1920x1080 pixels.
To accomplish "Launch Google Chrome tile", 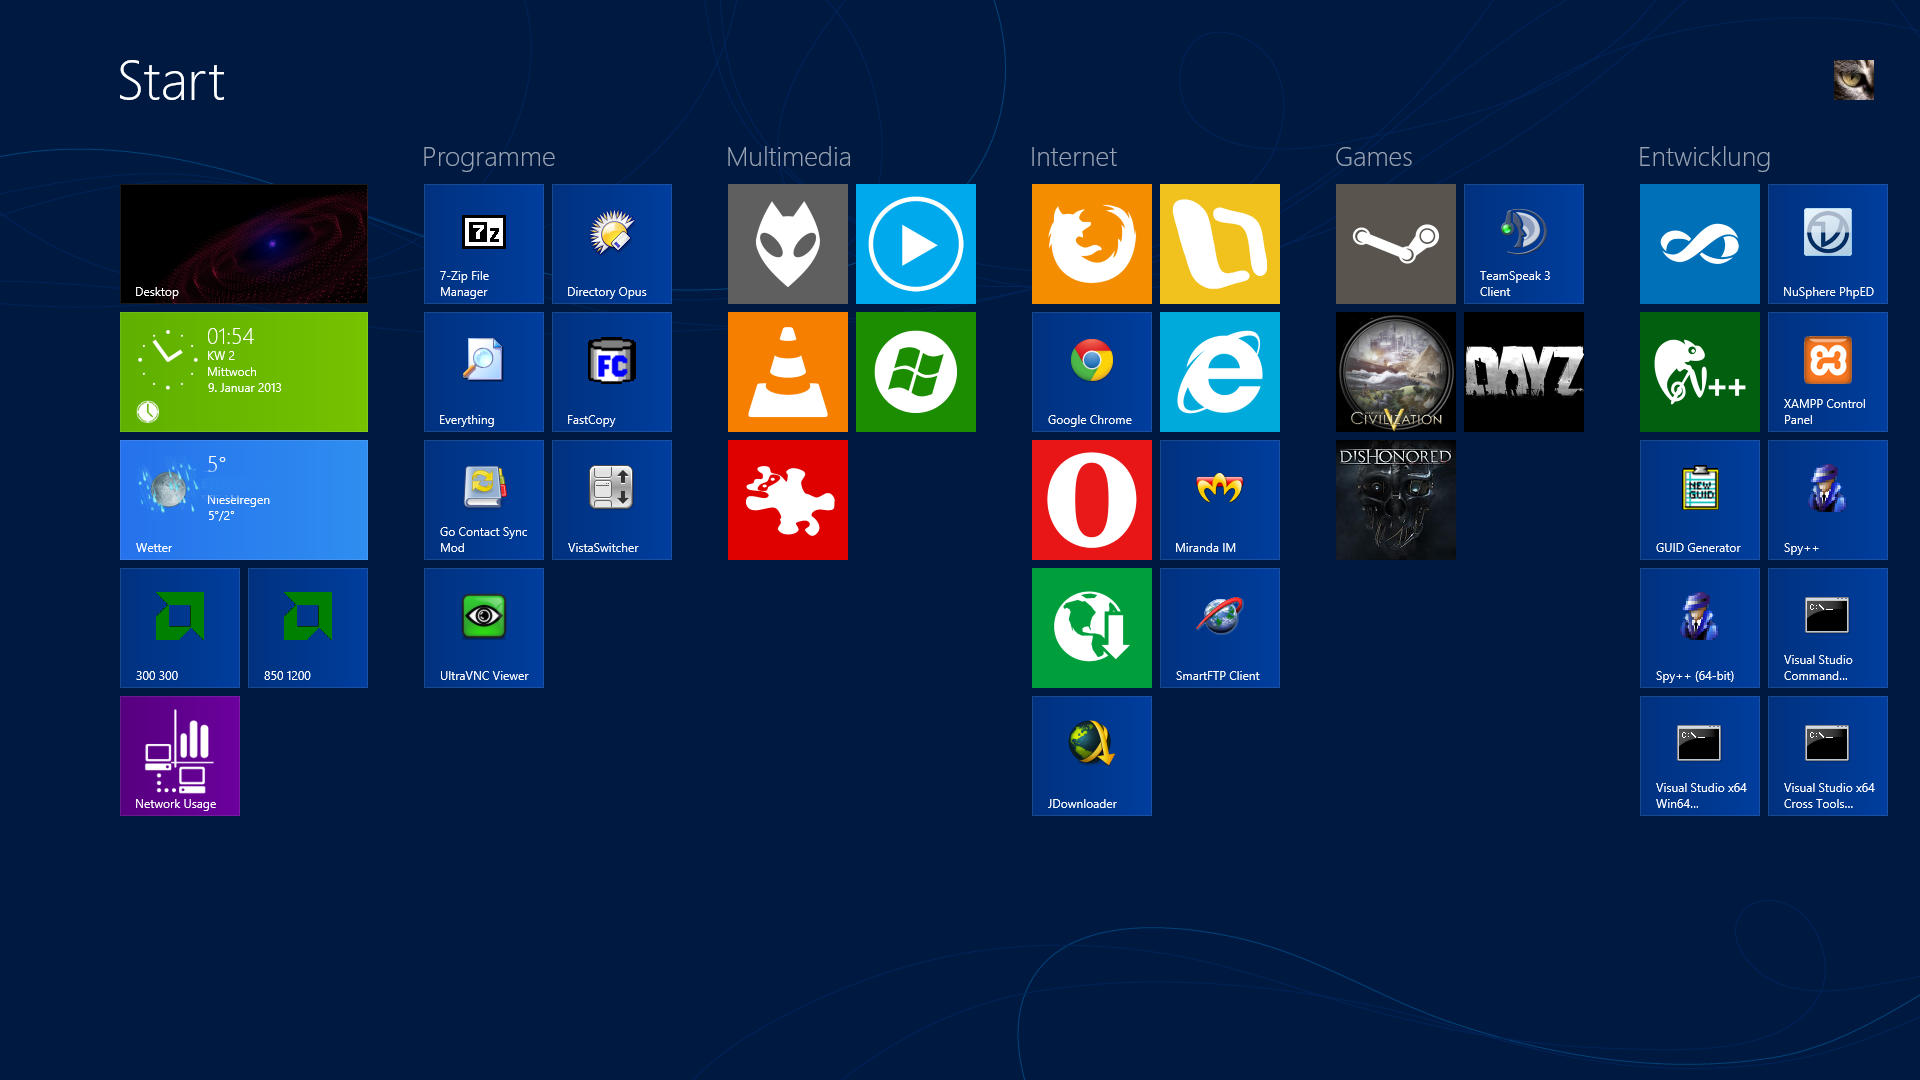I will [1091, 372].
